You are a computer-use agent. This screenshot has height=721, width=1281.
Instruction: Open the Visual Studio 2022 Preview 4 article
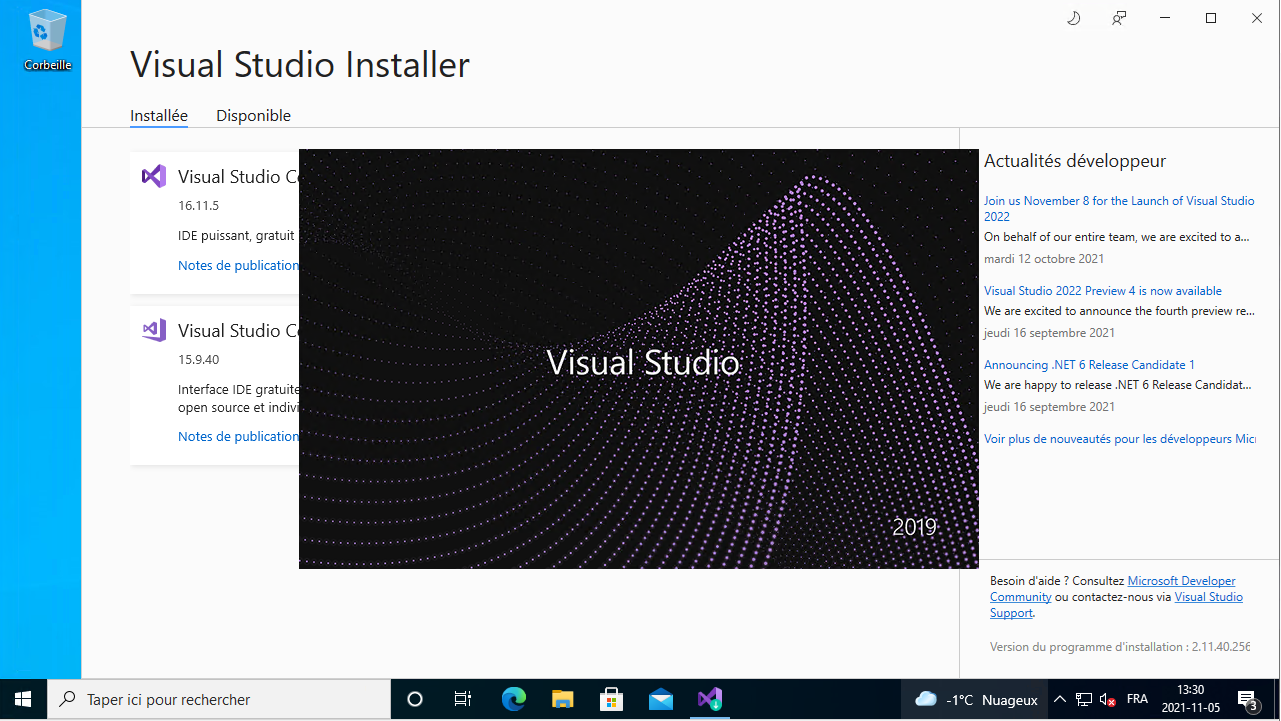tap(1102, 291)
